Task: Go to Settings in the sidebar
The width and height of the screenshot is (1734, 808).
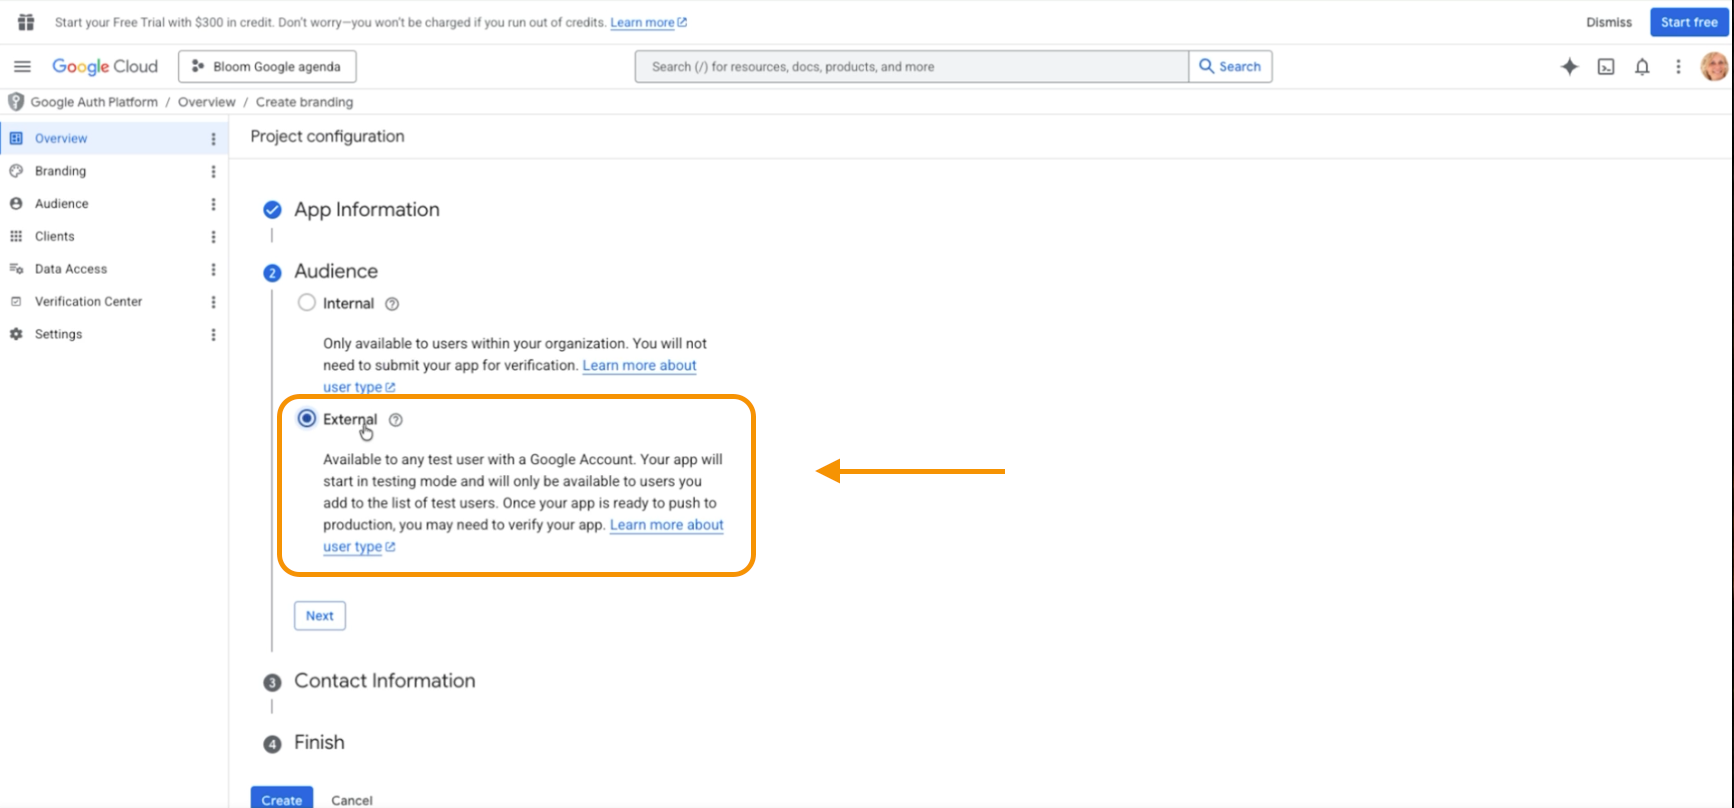Action: pyautogui.click(x=59, y=334)
